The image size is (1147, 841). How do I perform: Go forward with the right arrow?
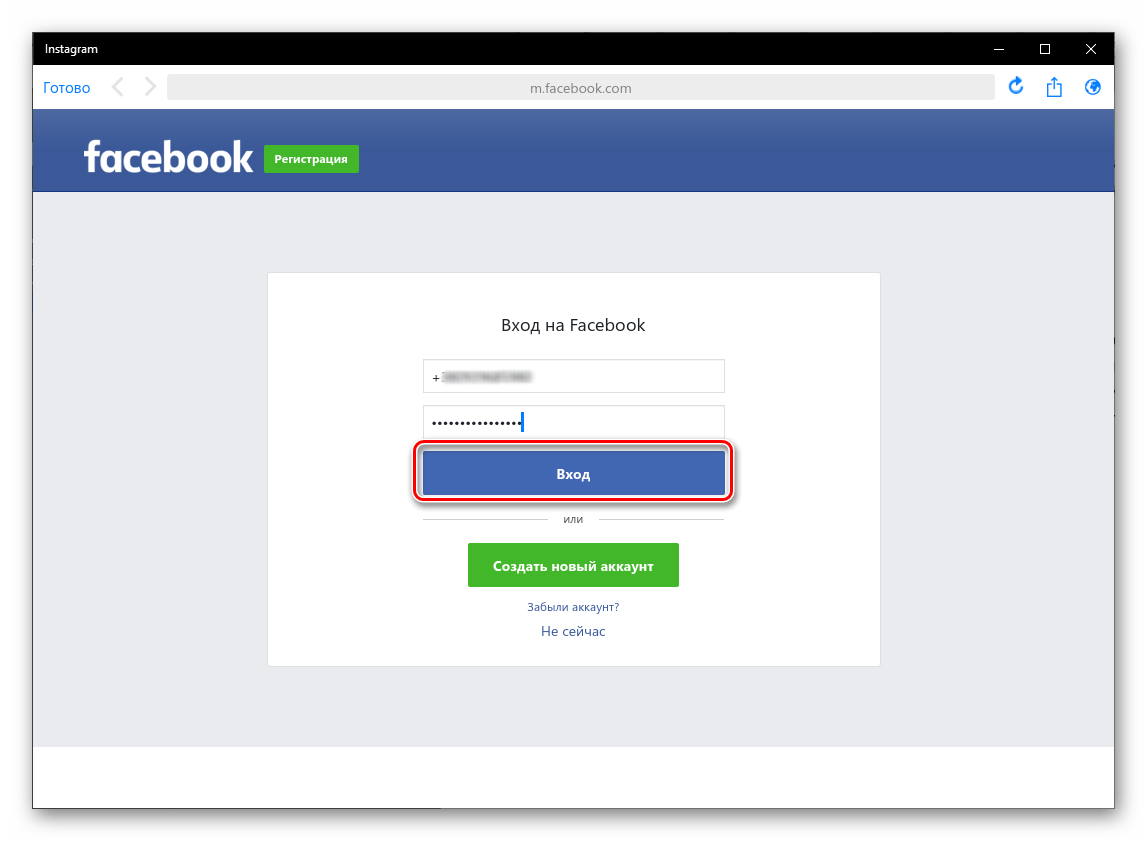[x=150, y=87]
